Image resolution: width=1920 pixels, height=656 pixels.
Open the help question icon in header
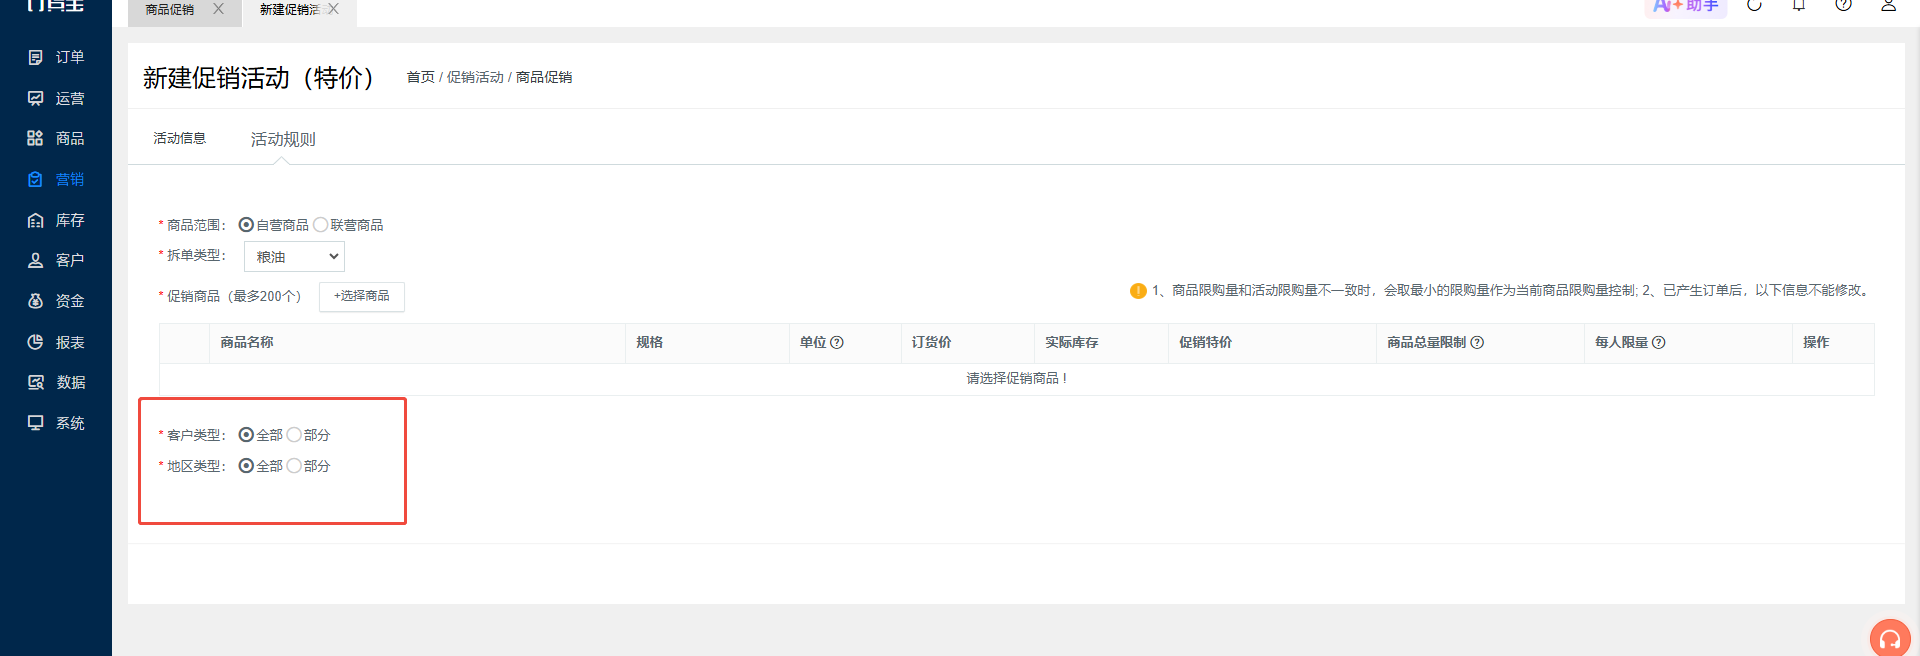click(x=1843, y=5)
